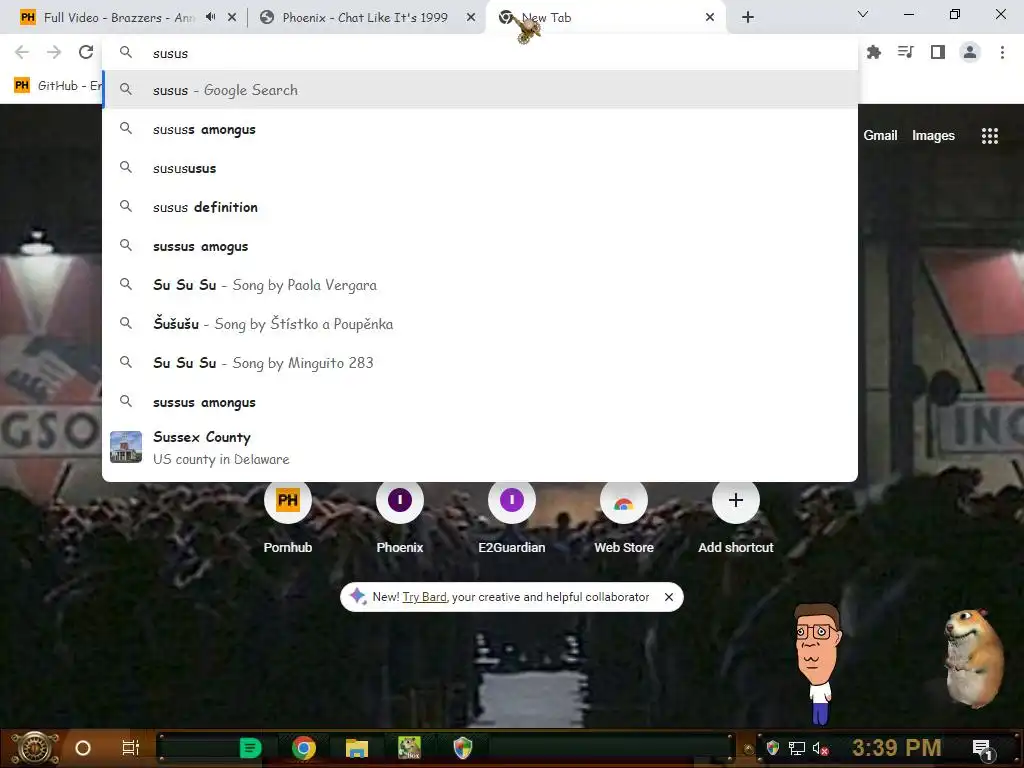
Task: Open the media controls icon in toolbar
Action: click(x=905, y=52)
